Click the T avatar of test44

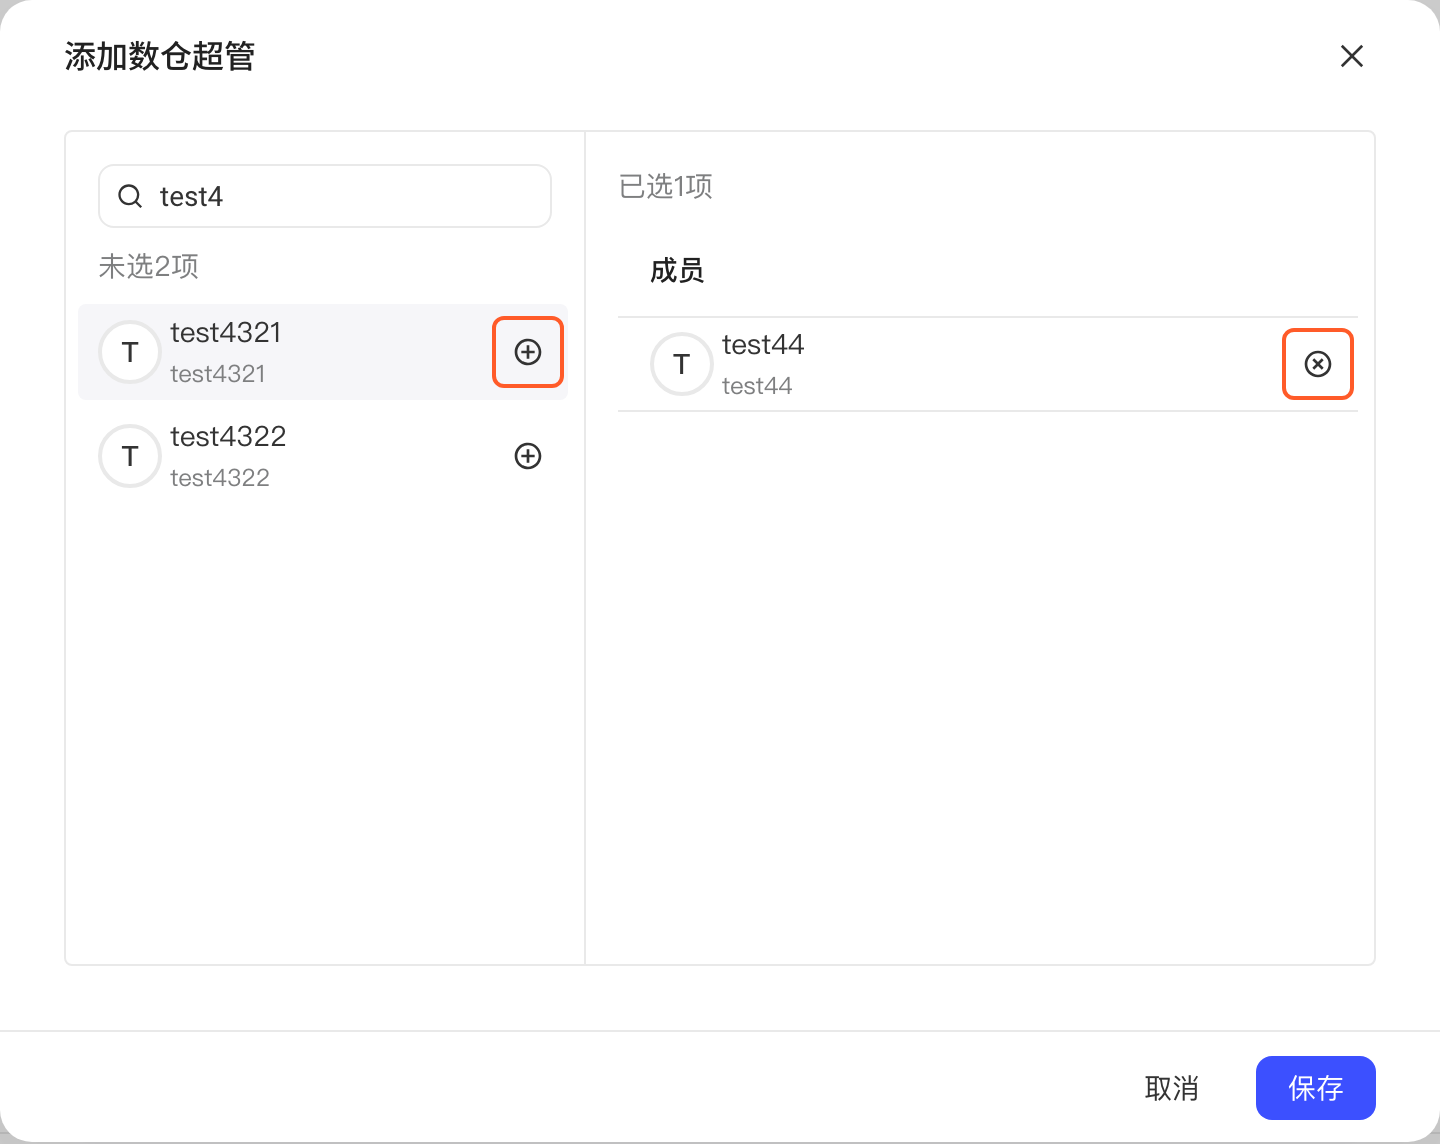pyautogui.click(x=682, y=364)
